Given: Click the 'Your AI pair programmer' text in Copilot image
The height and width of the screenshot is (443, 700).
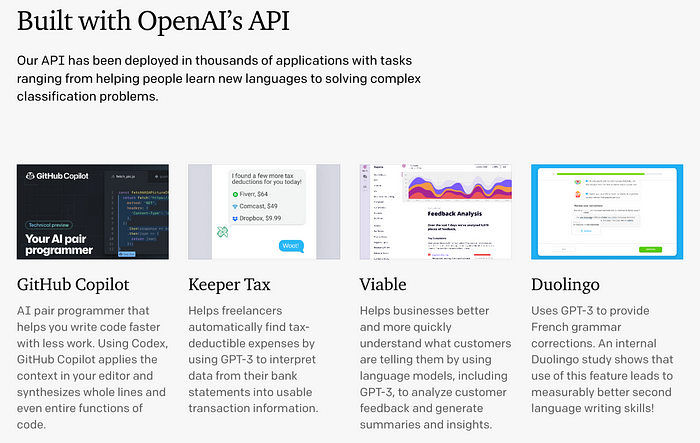Looking at the screenshot, I should tap(59, 244).
